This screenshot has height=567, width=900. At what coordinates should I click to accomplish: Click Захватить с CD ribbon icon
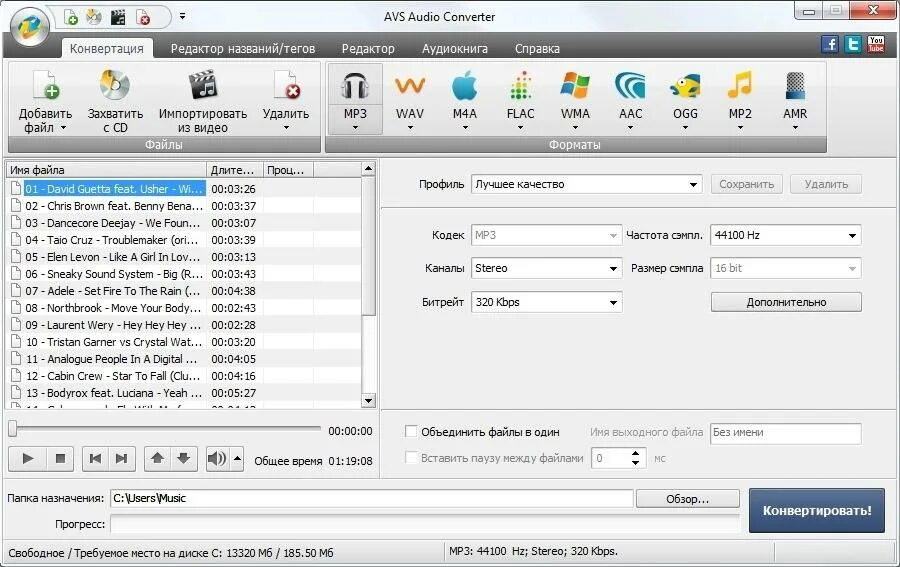(115, 85)
